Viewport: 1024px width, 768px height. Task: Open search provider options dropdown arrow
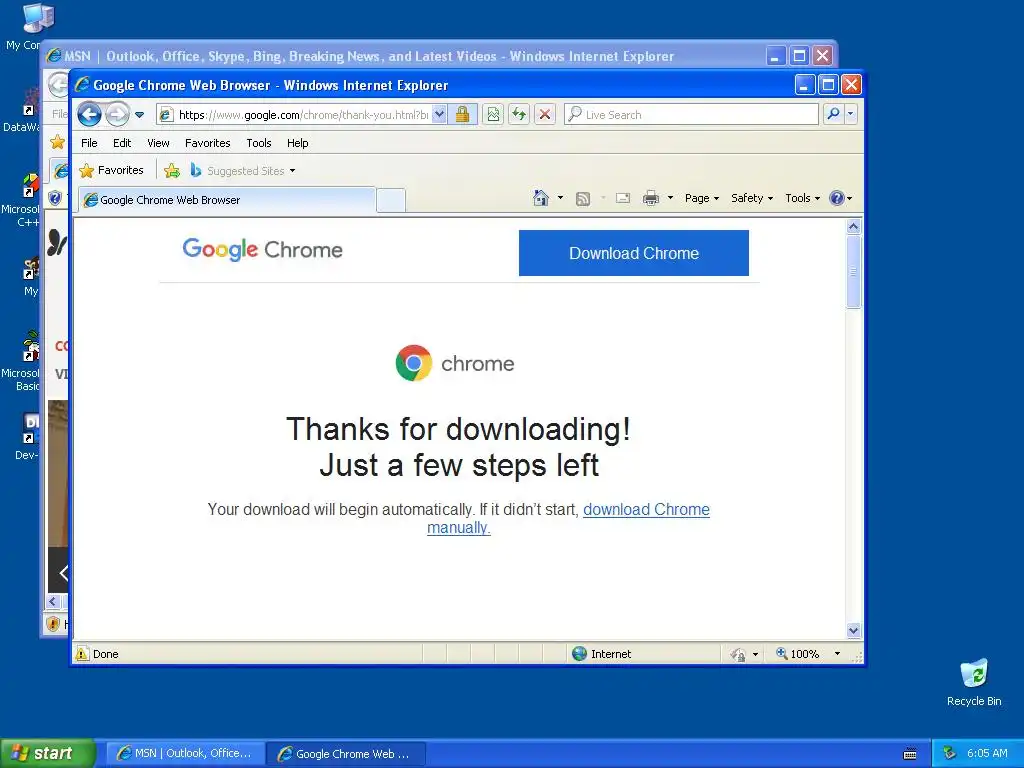(x=850, y=114)
